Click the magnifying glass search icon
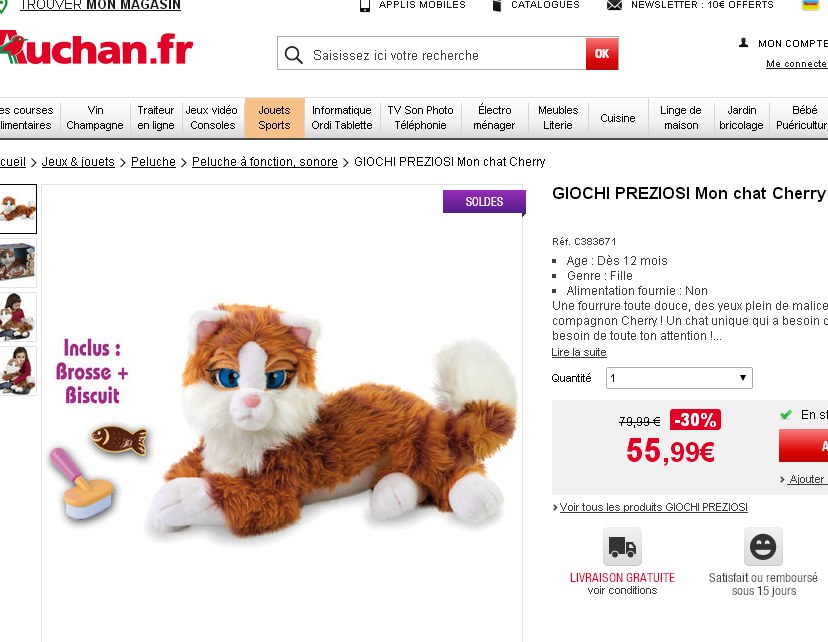The width and height of the screenshot is (828, 642). (293, 54)
